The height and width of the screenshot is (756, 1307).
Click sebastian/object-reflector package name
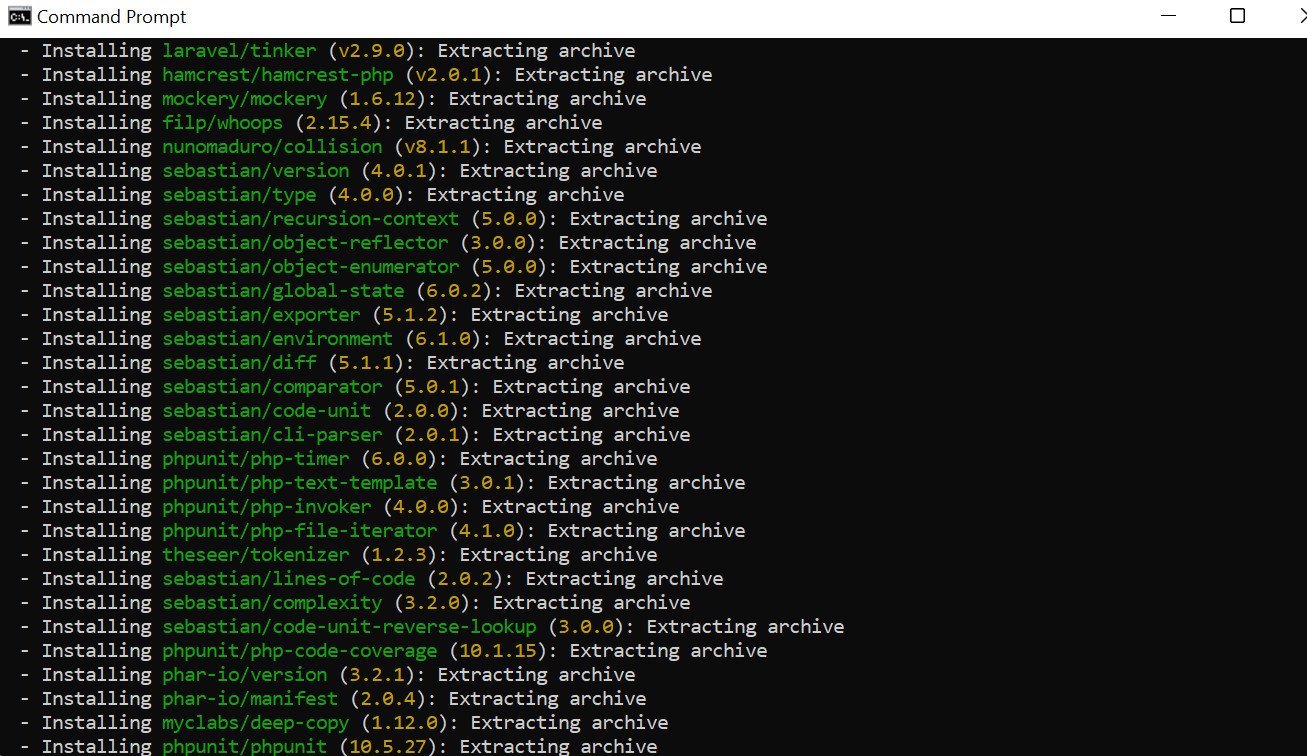click(x=305, y=242)
